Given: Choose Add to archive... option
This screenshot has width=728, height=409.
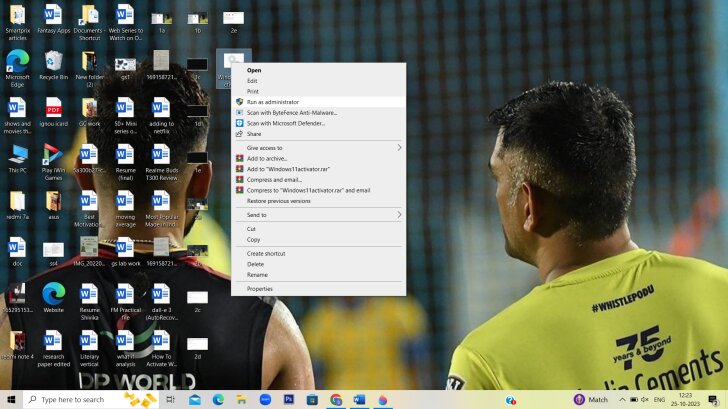Looking at the screenshot, I should [x=318, y=158].
